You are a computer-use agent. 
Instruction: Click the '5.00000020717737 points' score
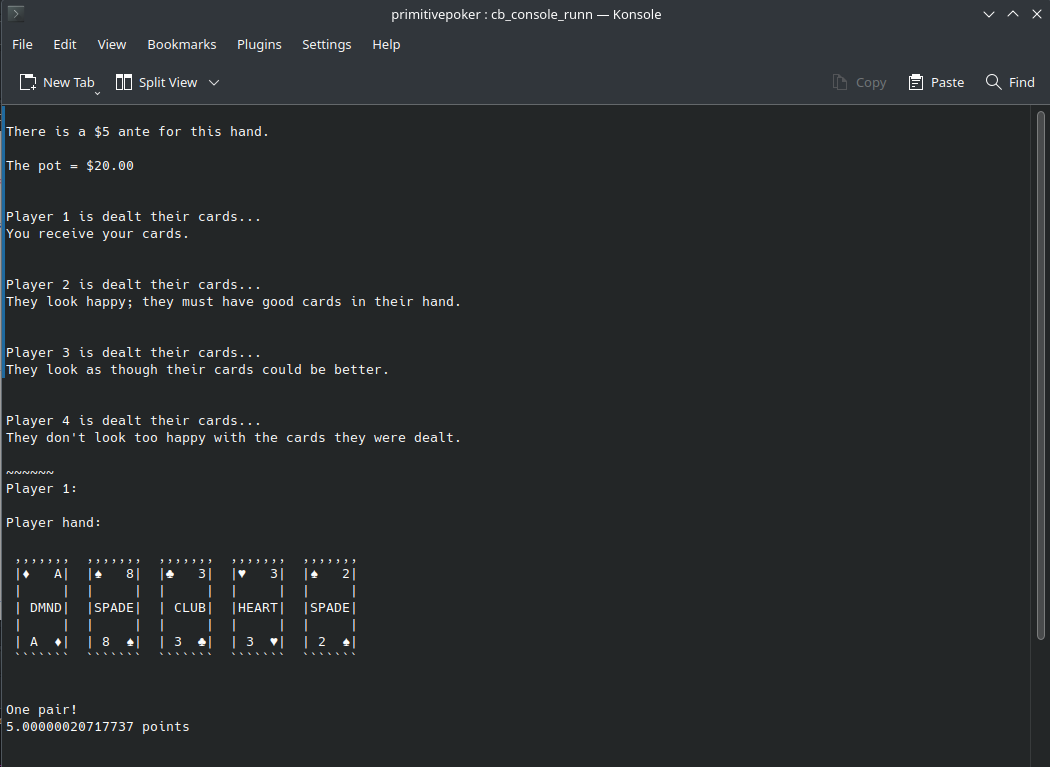click(98, 726)
